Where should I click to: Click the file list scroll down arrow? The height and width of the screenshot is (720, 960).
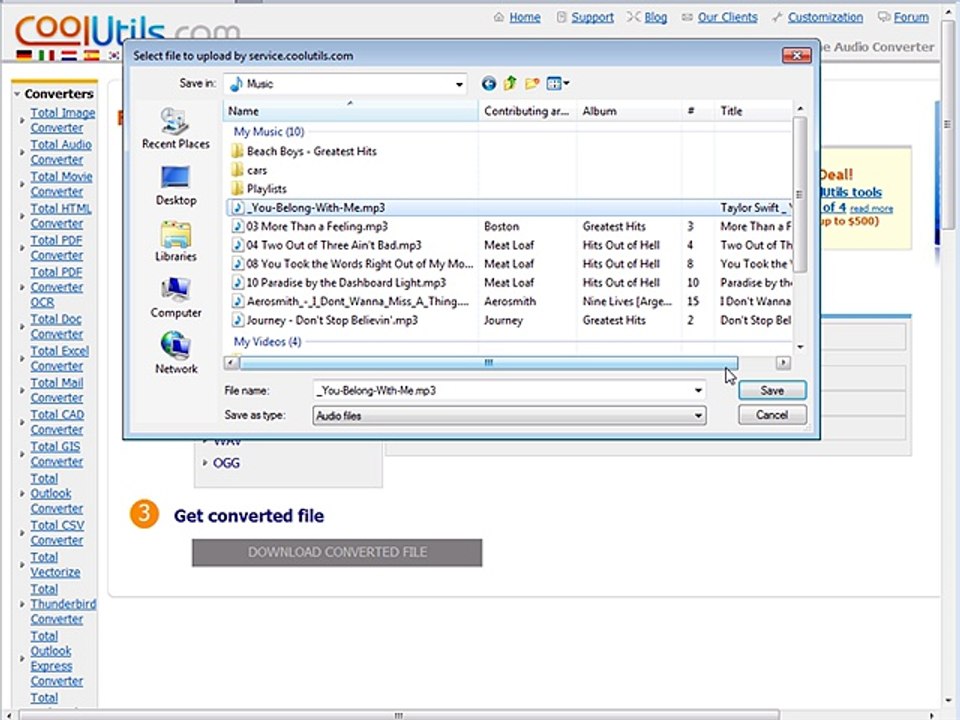tap(800, 347)
